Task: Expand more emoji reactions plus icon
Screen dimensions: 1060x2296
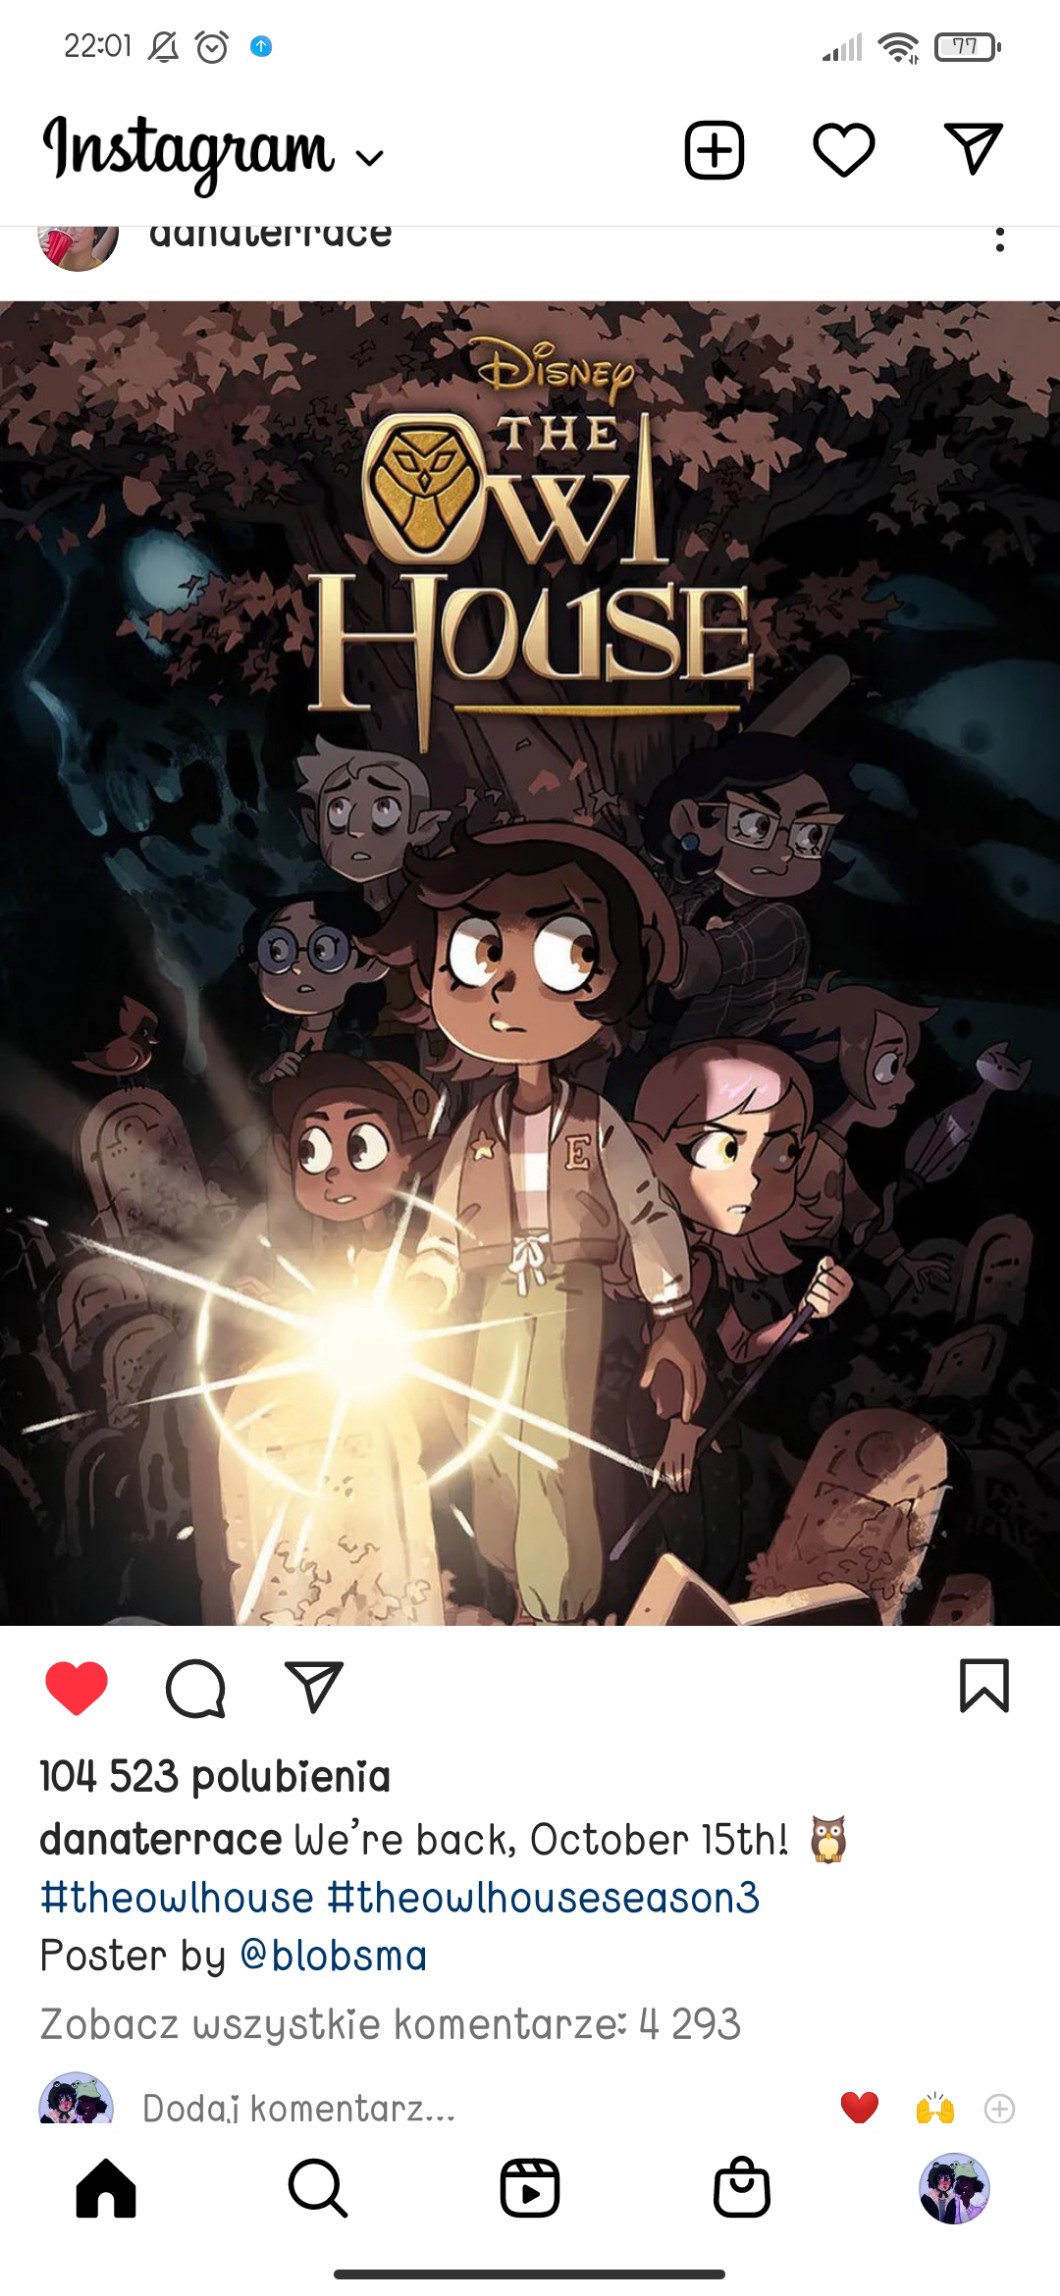Action: click(1000, 2109)
